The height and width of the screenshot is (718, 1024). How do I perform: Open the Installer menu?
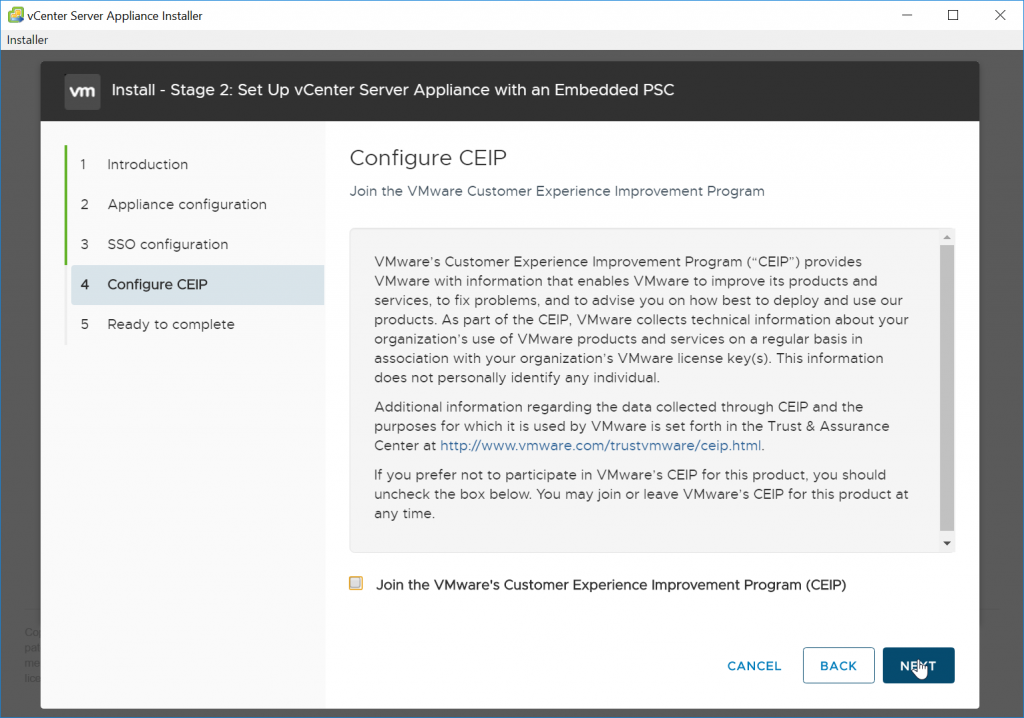27,40
